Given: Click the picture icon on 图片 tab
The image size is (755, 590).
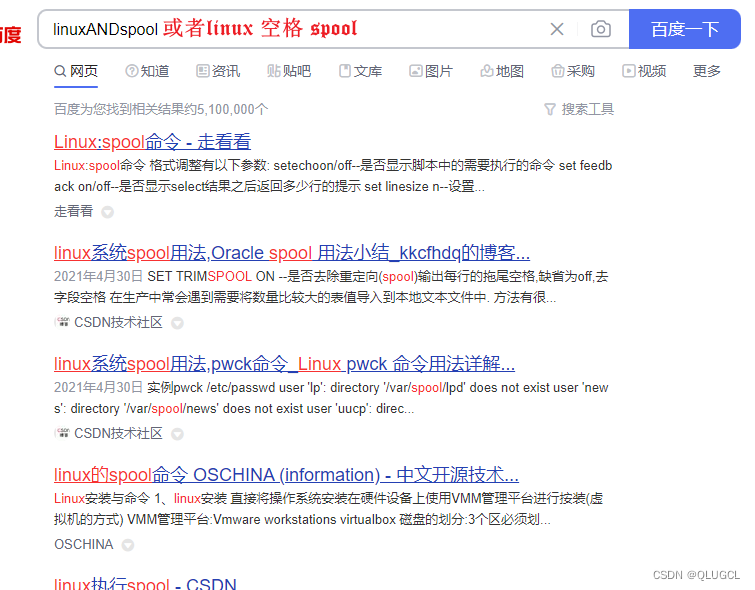Looking at the screenshot, I should (x=416, y=71).
